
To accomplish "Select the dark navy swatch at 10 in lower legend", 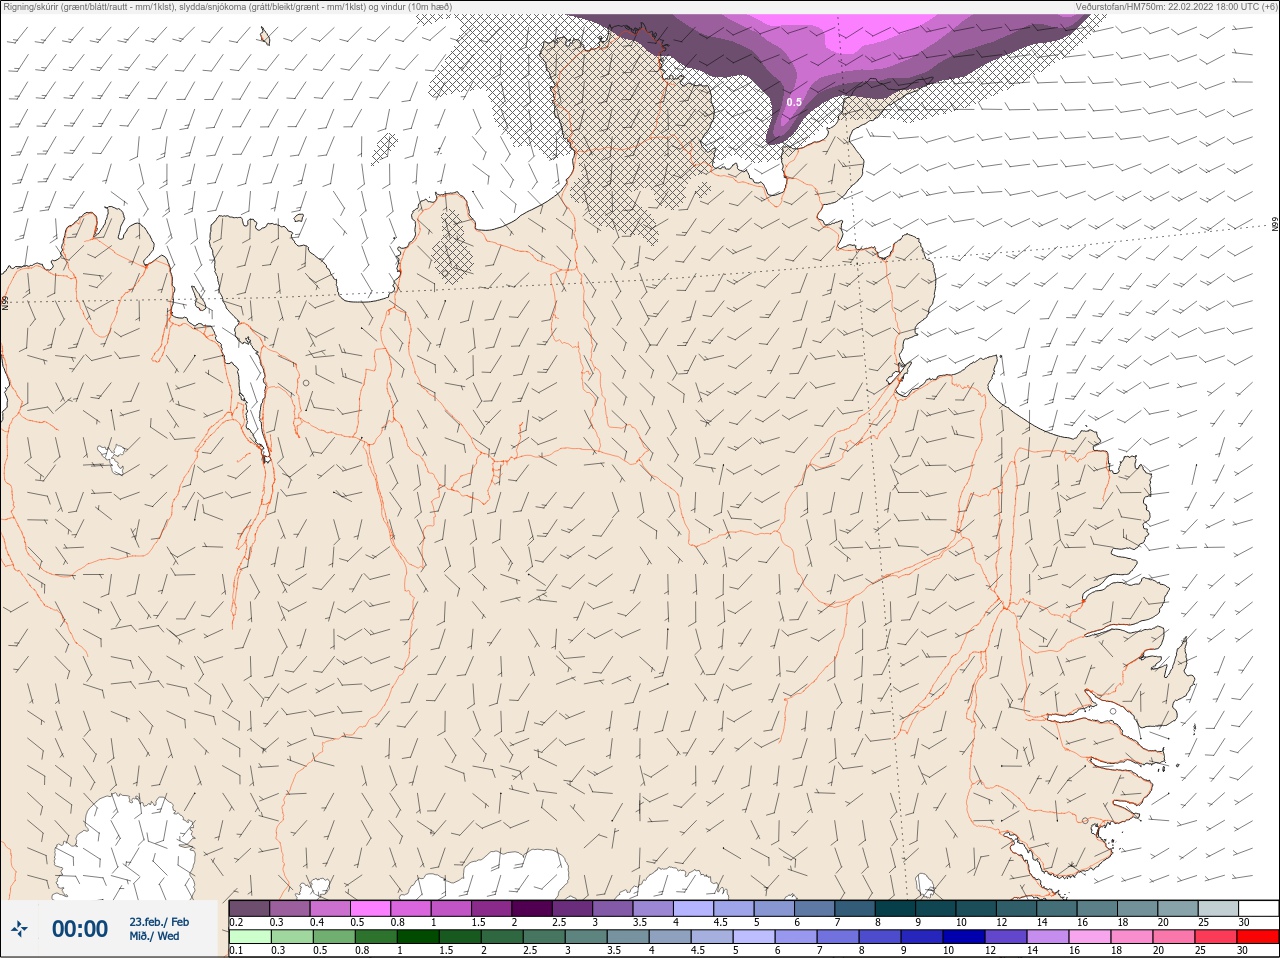I will [x=964, y=936].
